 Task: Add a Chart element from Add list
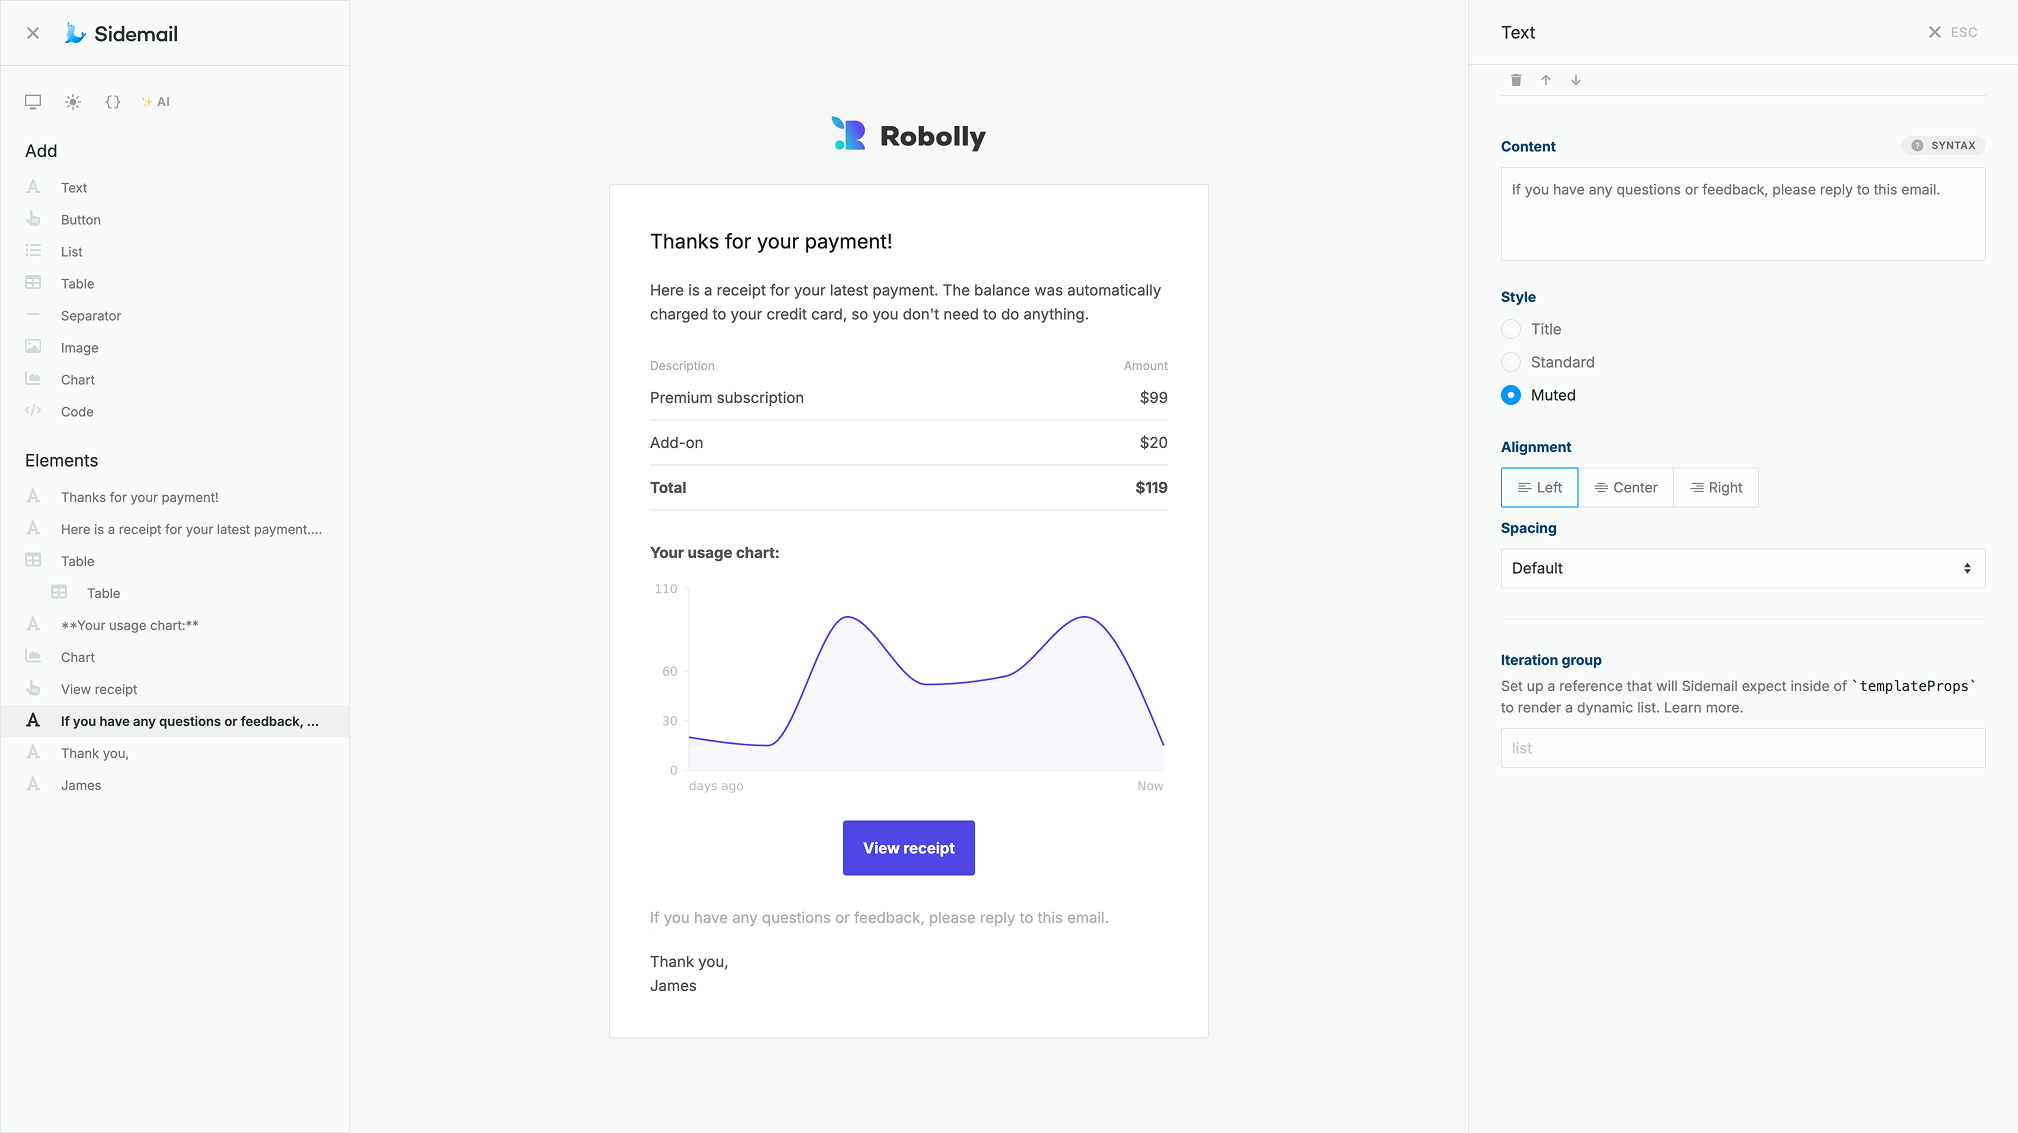77,380
